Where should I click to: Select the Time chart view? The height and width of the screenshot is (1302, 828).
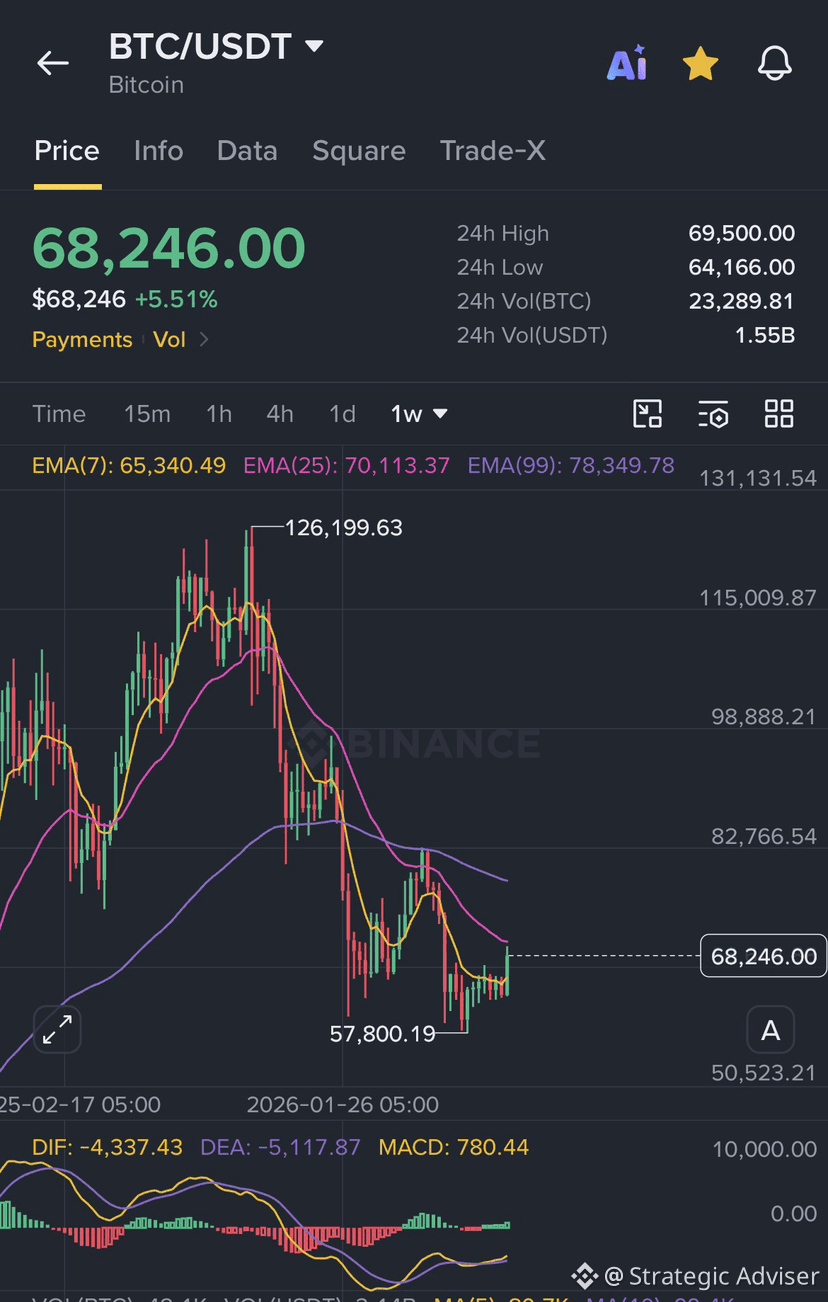(59, 414)
